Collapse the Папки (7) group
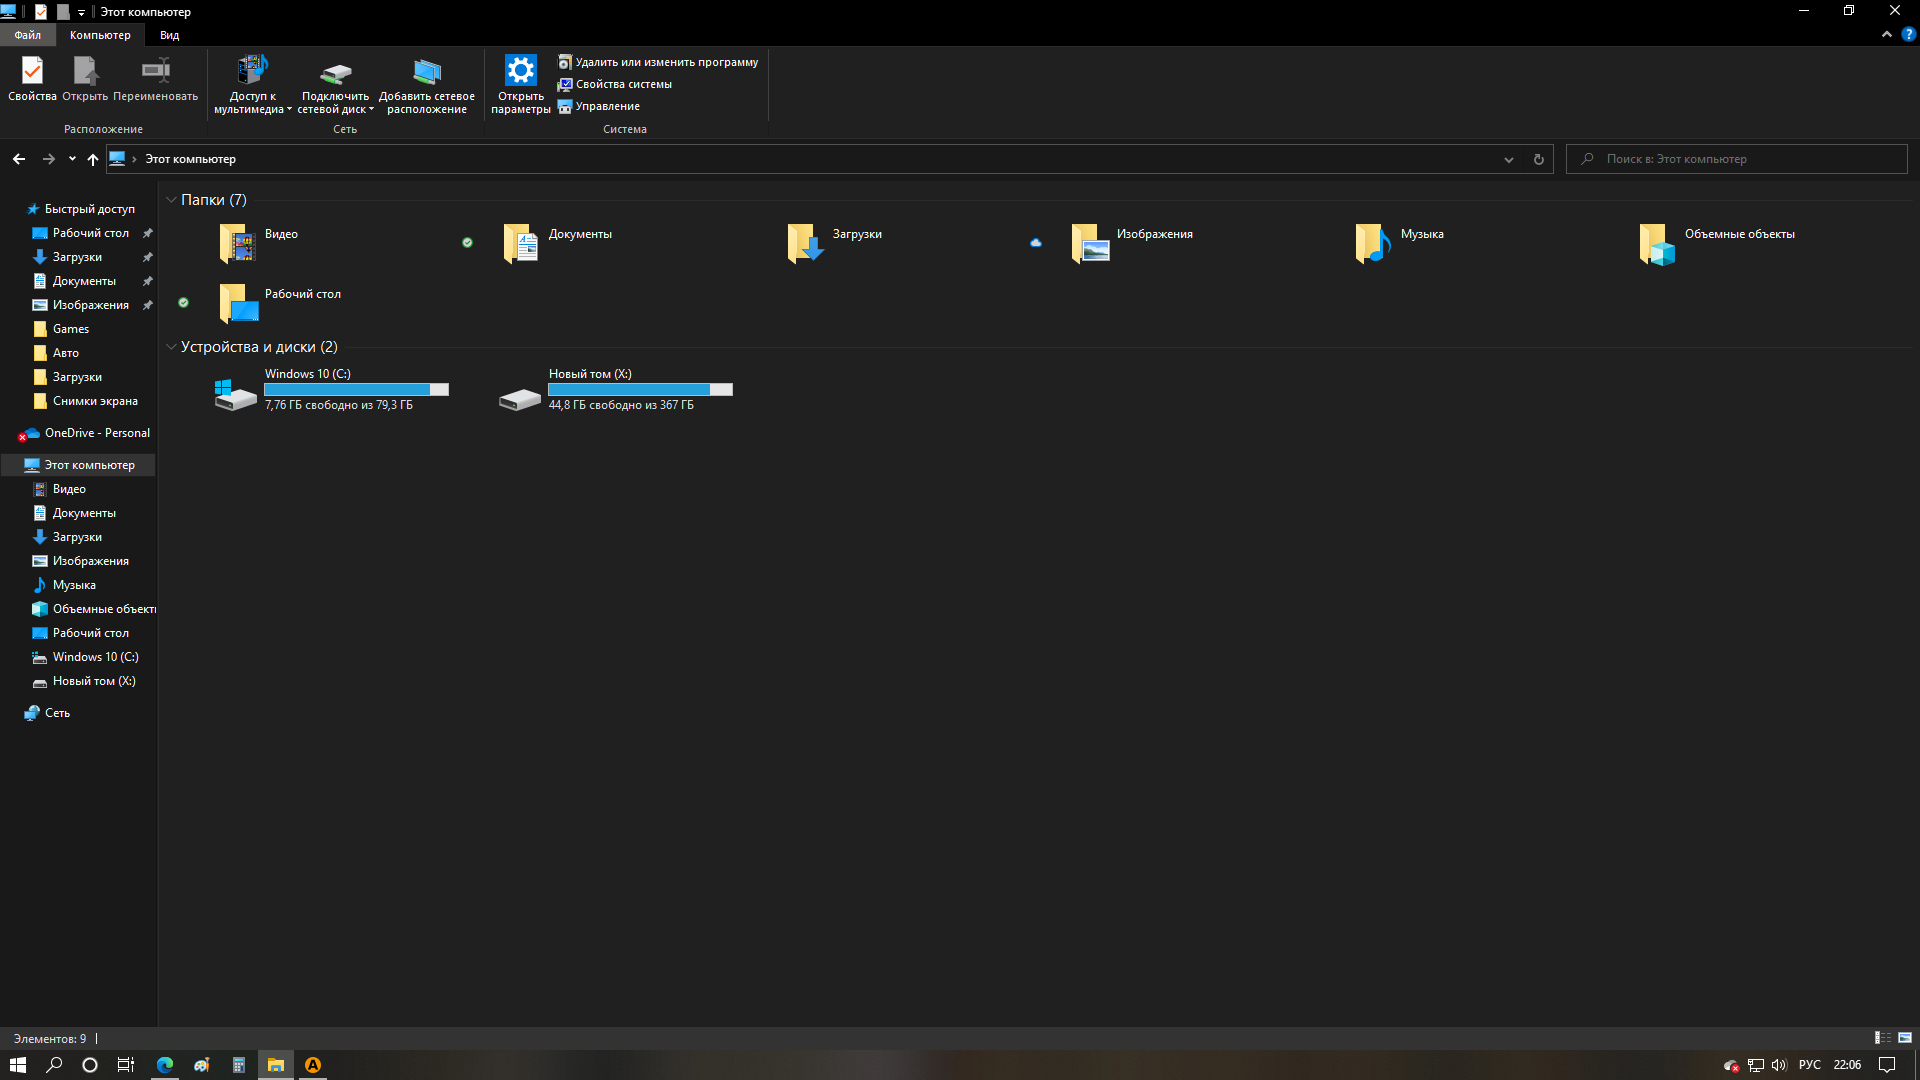This screenshot has height=1080, width=1920. tap(171, 200)
